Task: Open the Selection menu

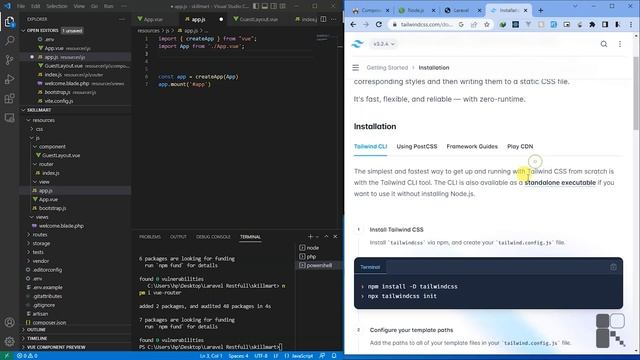Action: point(57,6)
